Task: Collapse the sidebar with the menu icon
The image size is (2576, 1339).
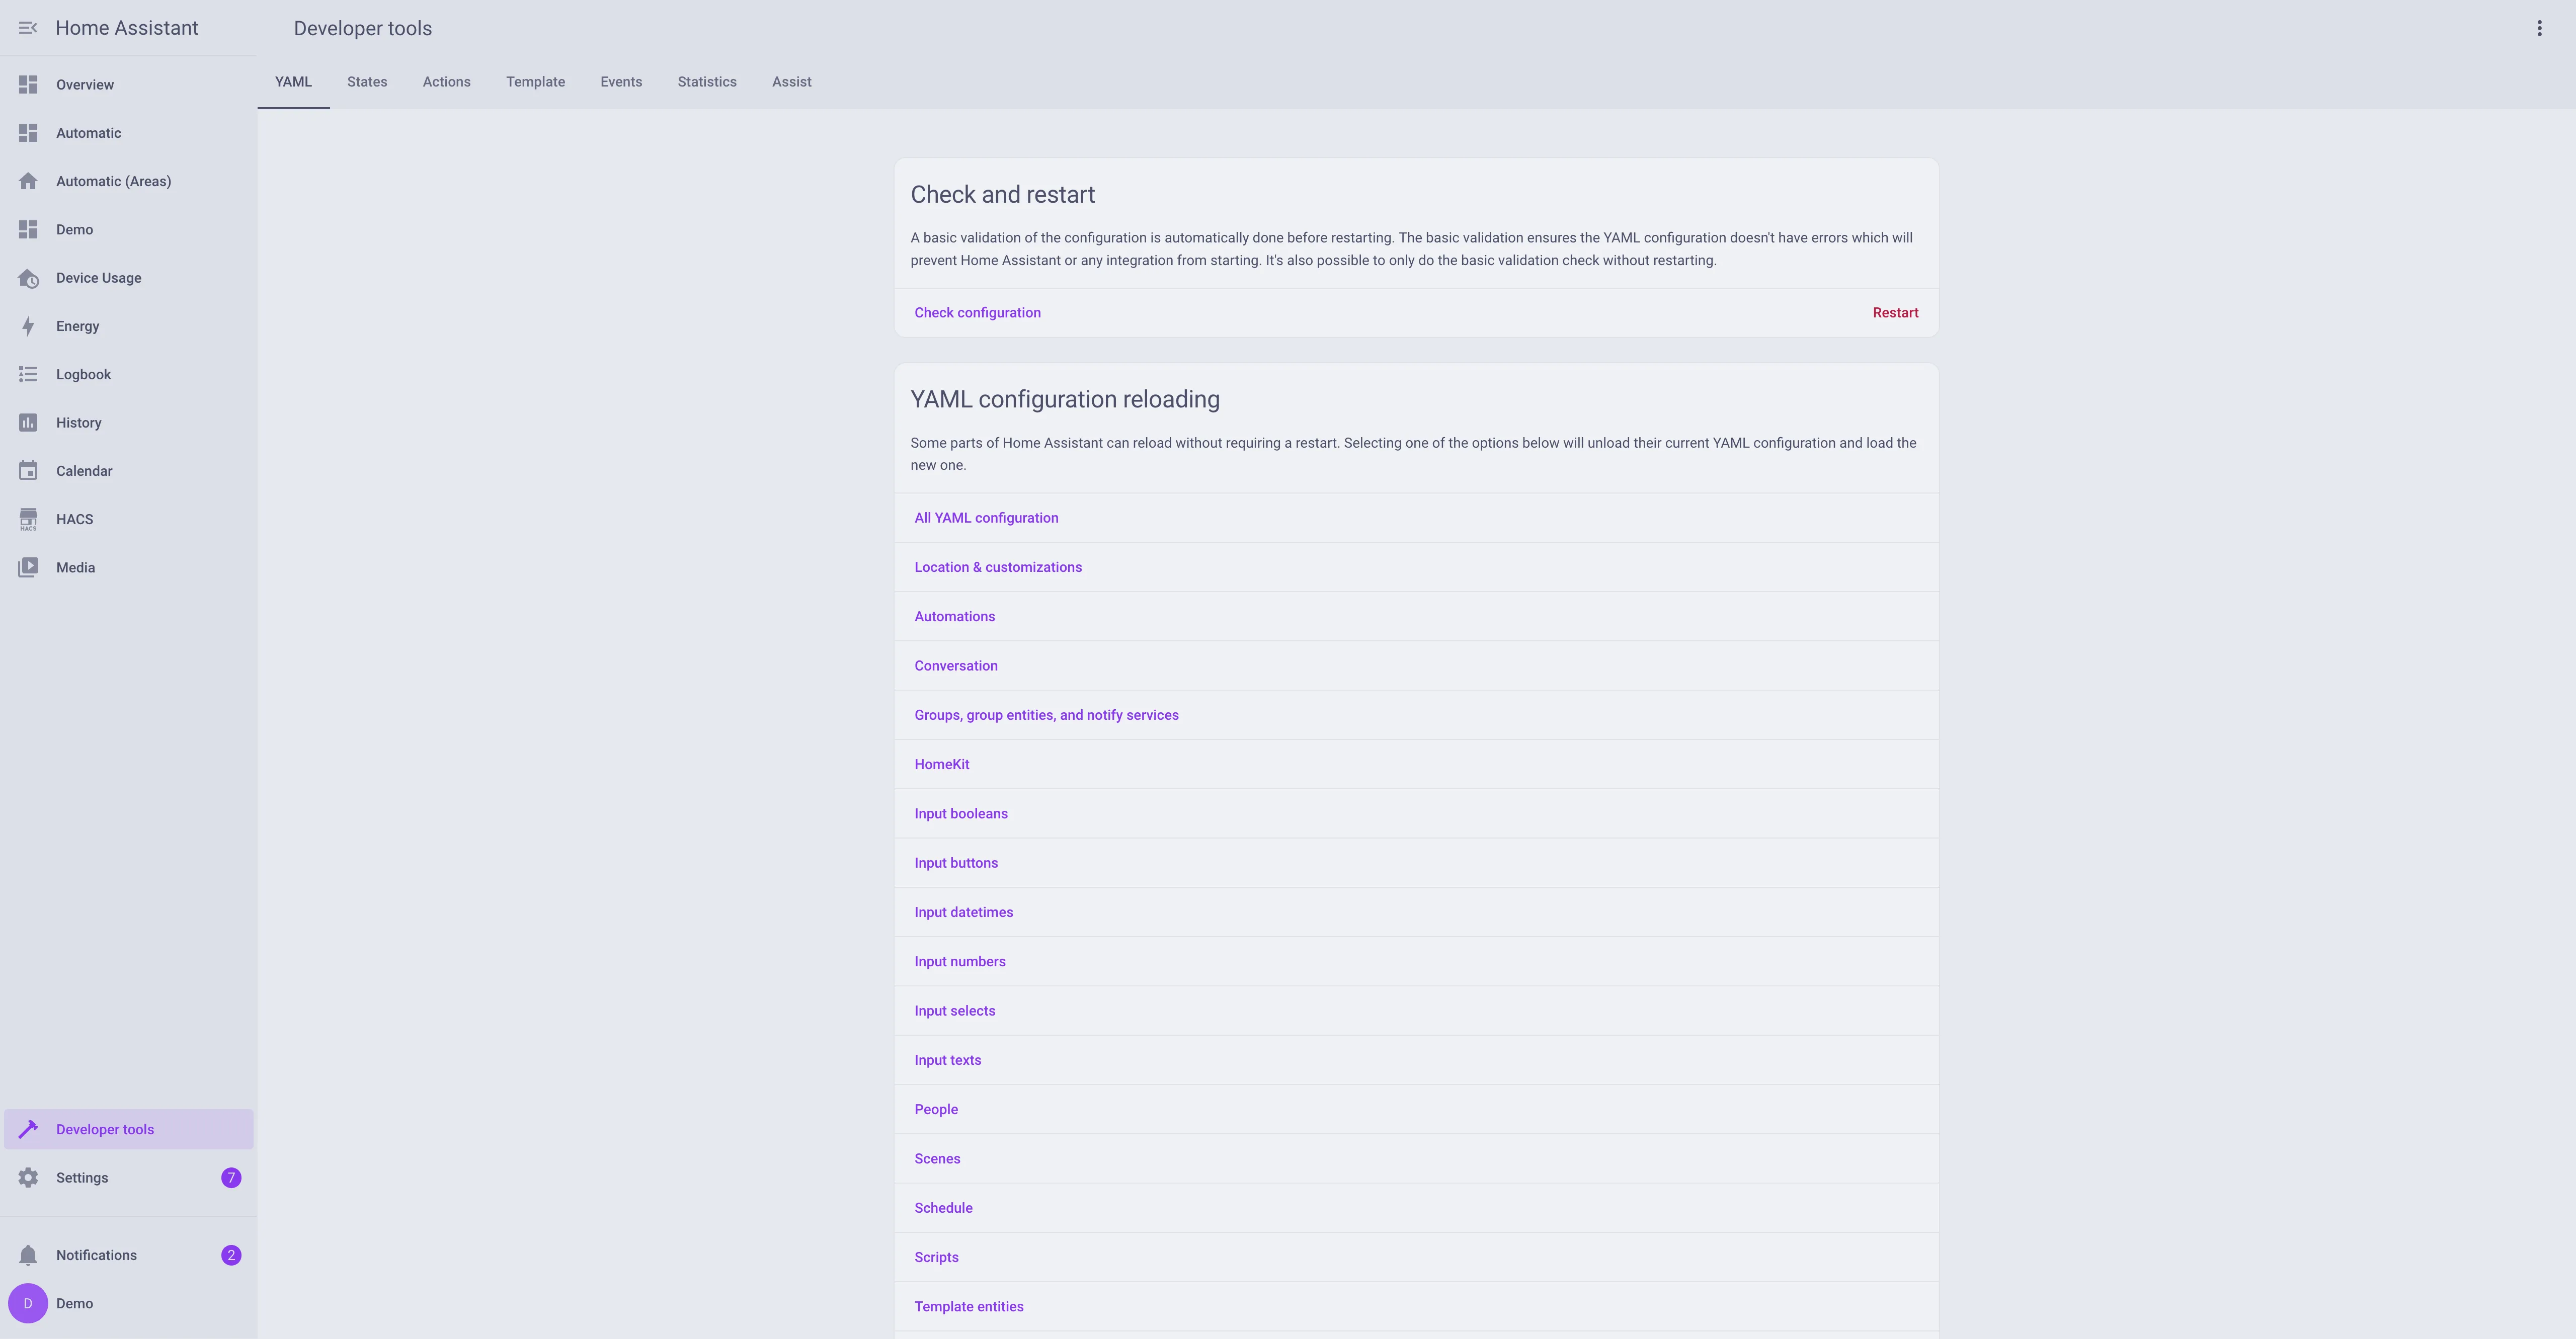Action: (28, 28)
